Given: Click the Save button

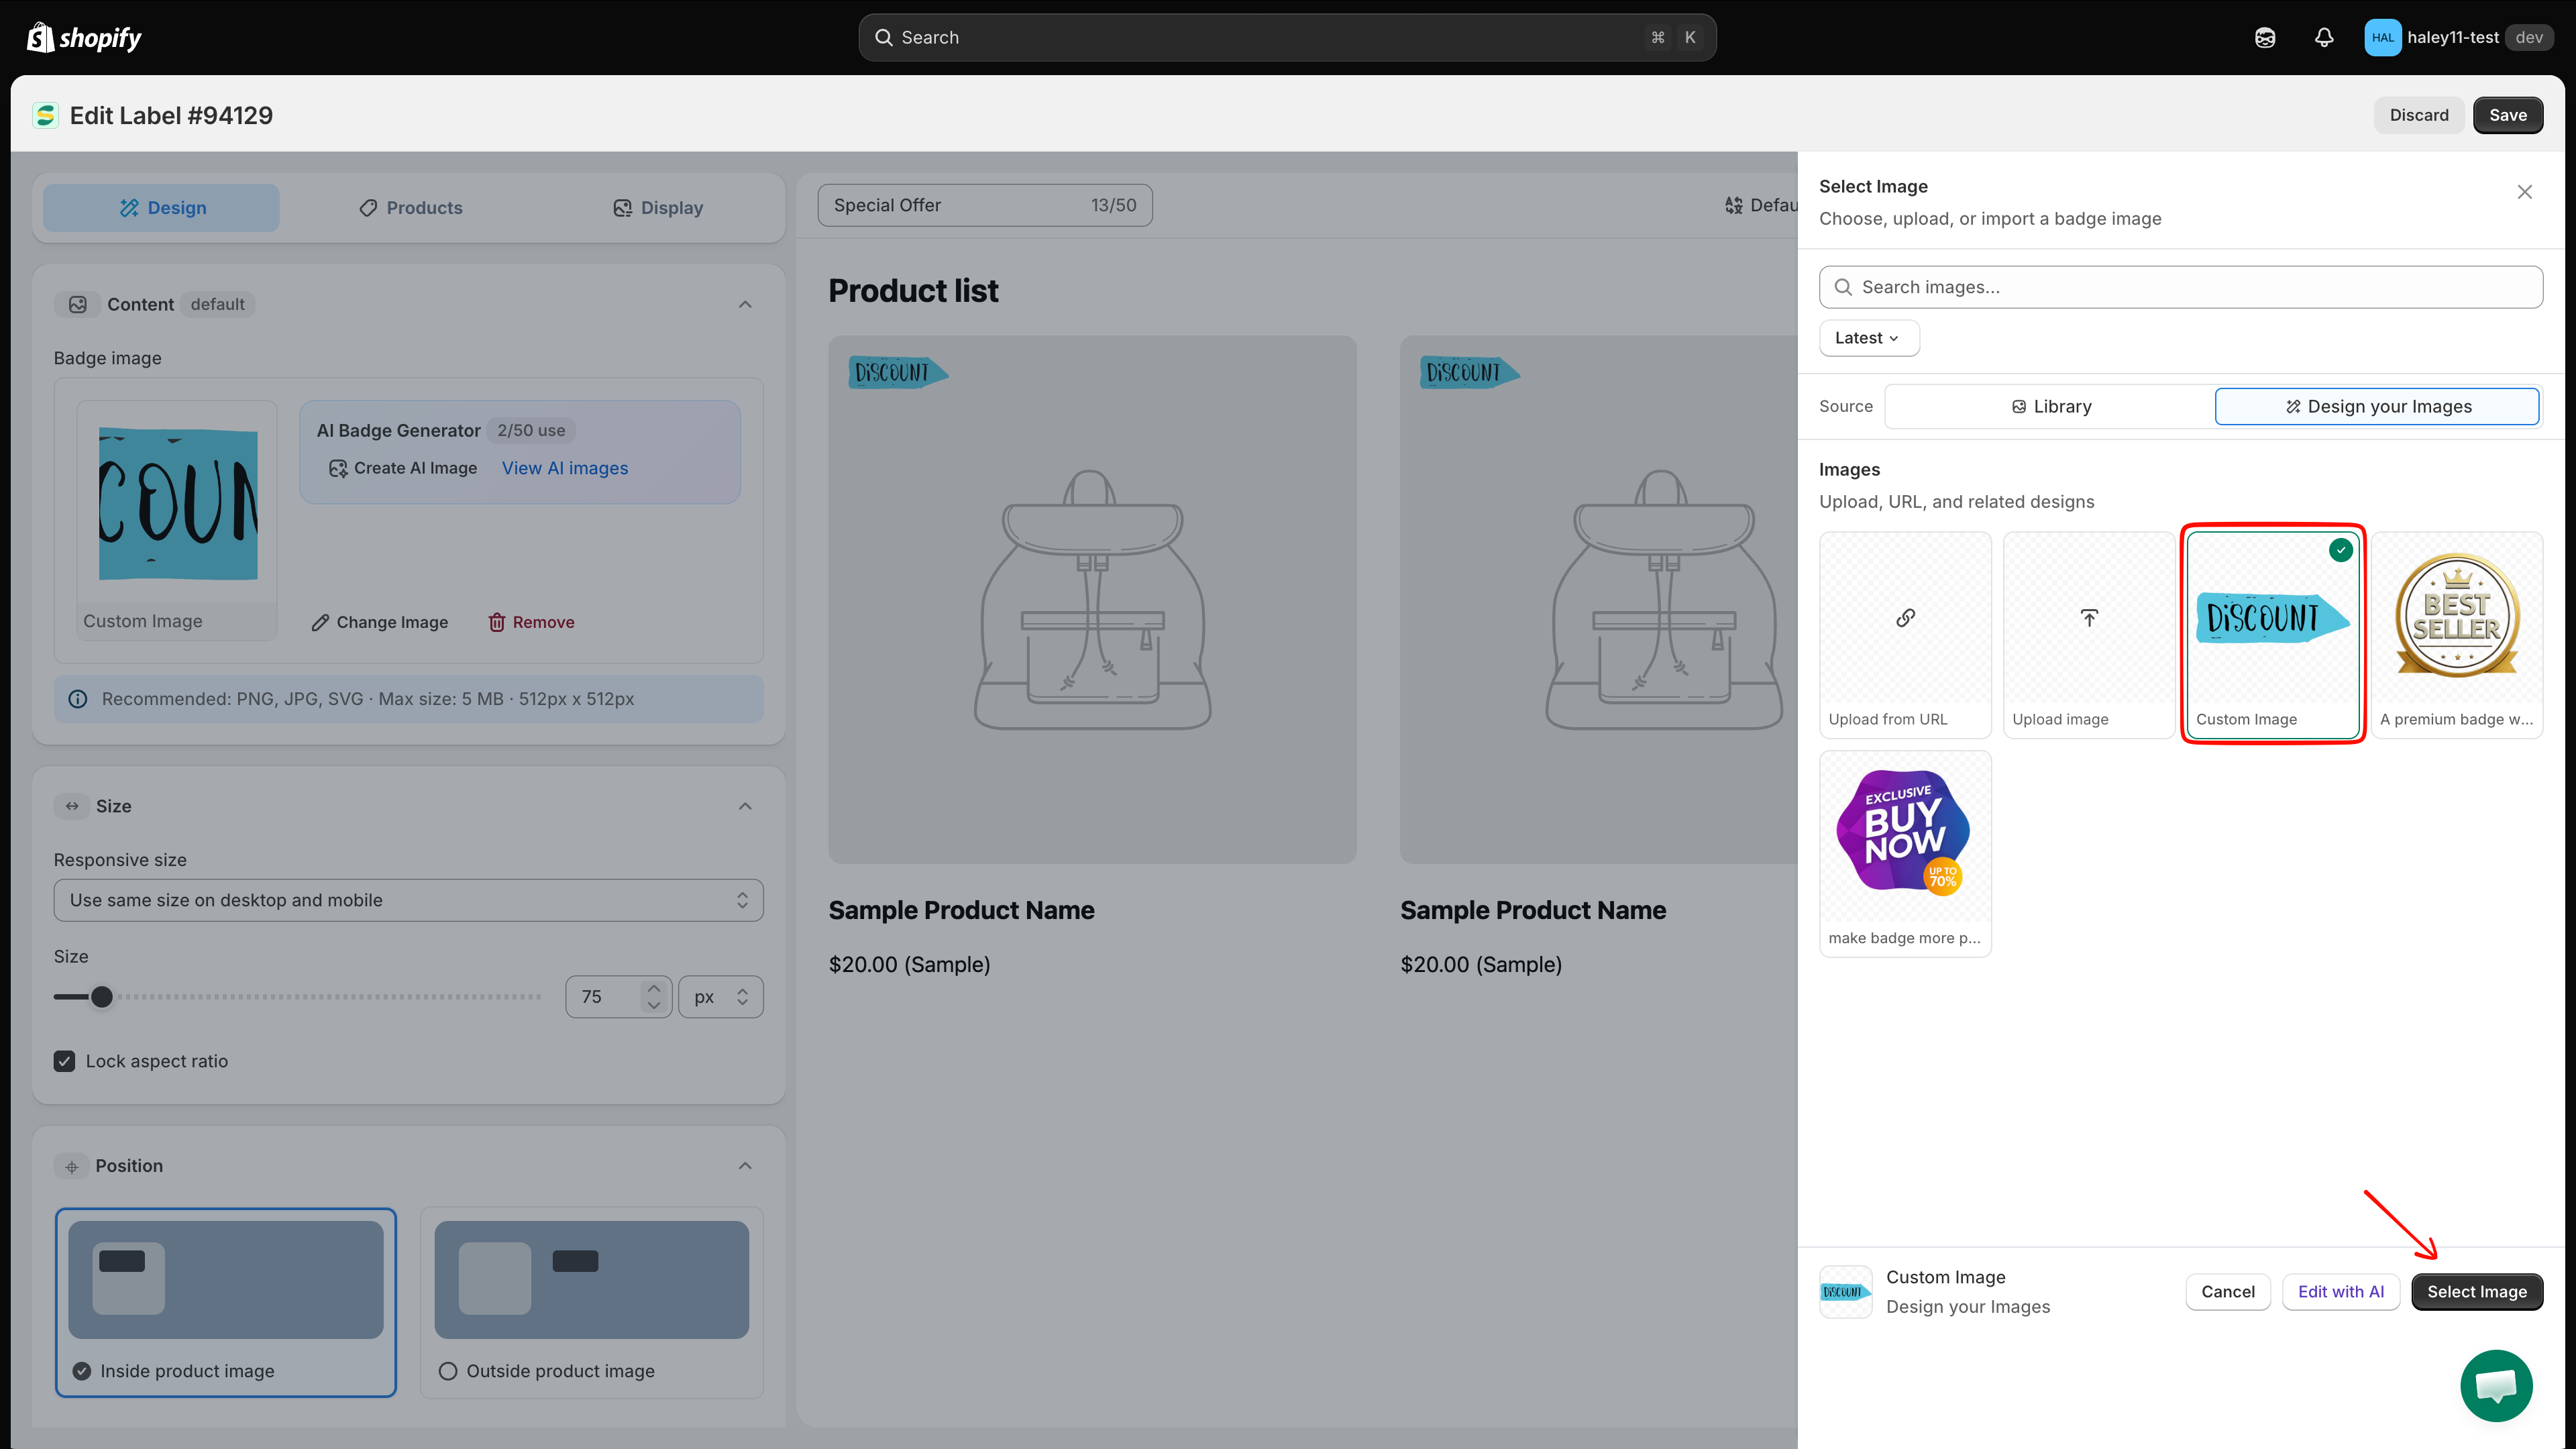Looking at the screenshot, I should pyautogui.click(x=2507, y=115).
